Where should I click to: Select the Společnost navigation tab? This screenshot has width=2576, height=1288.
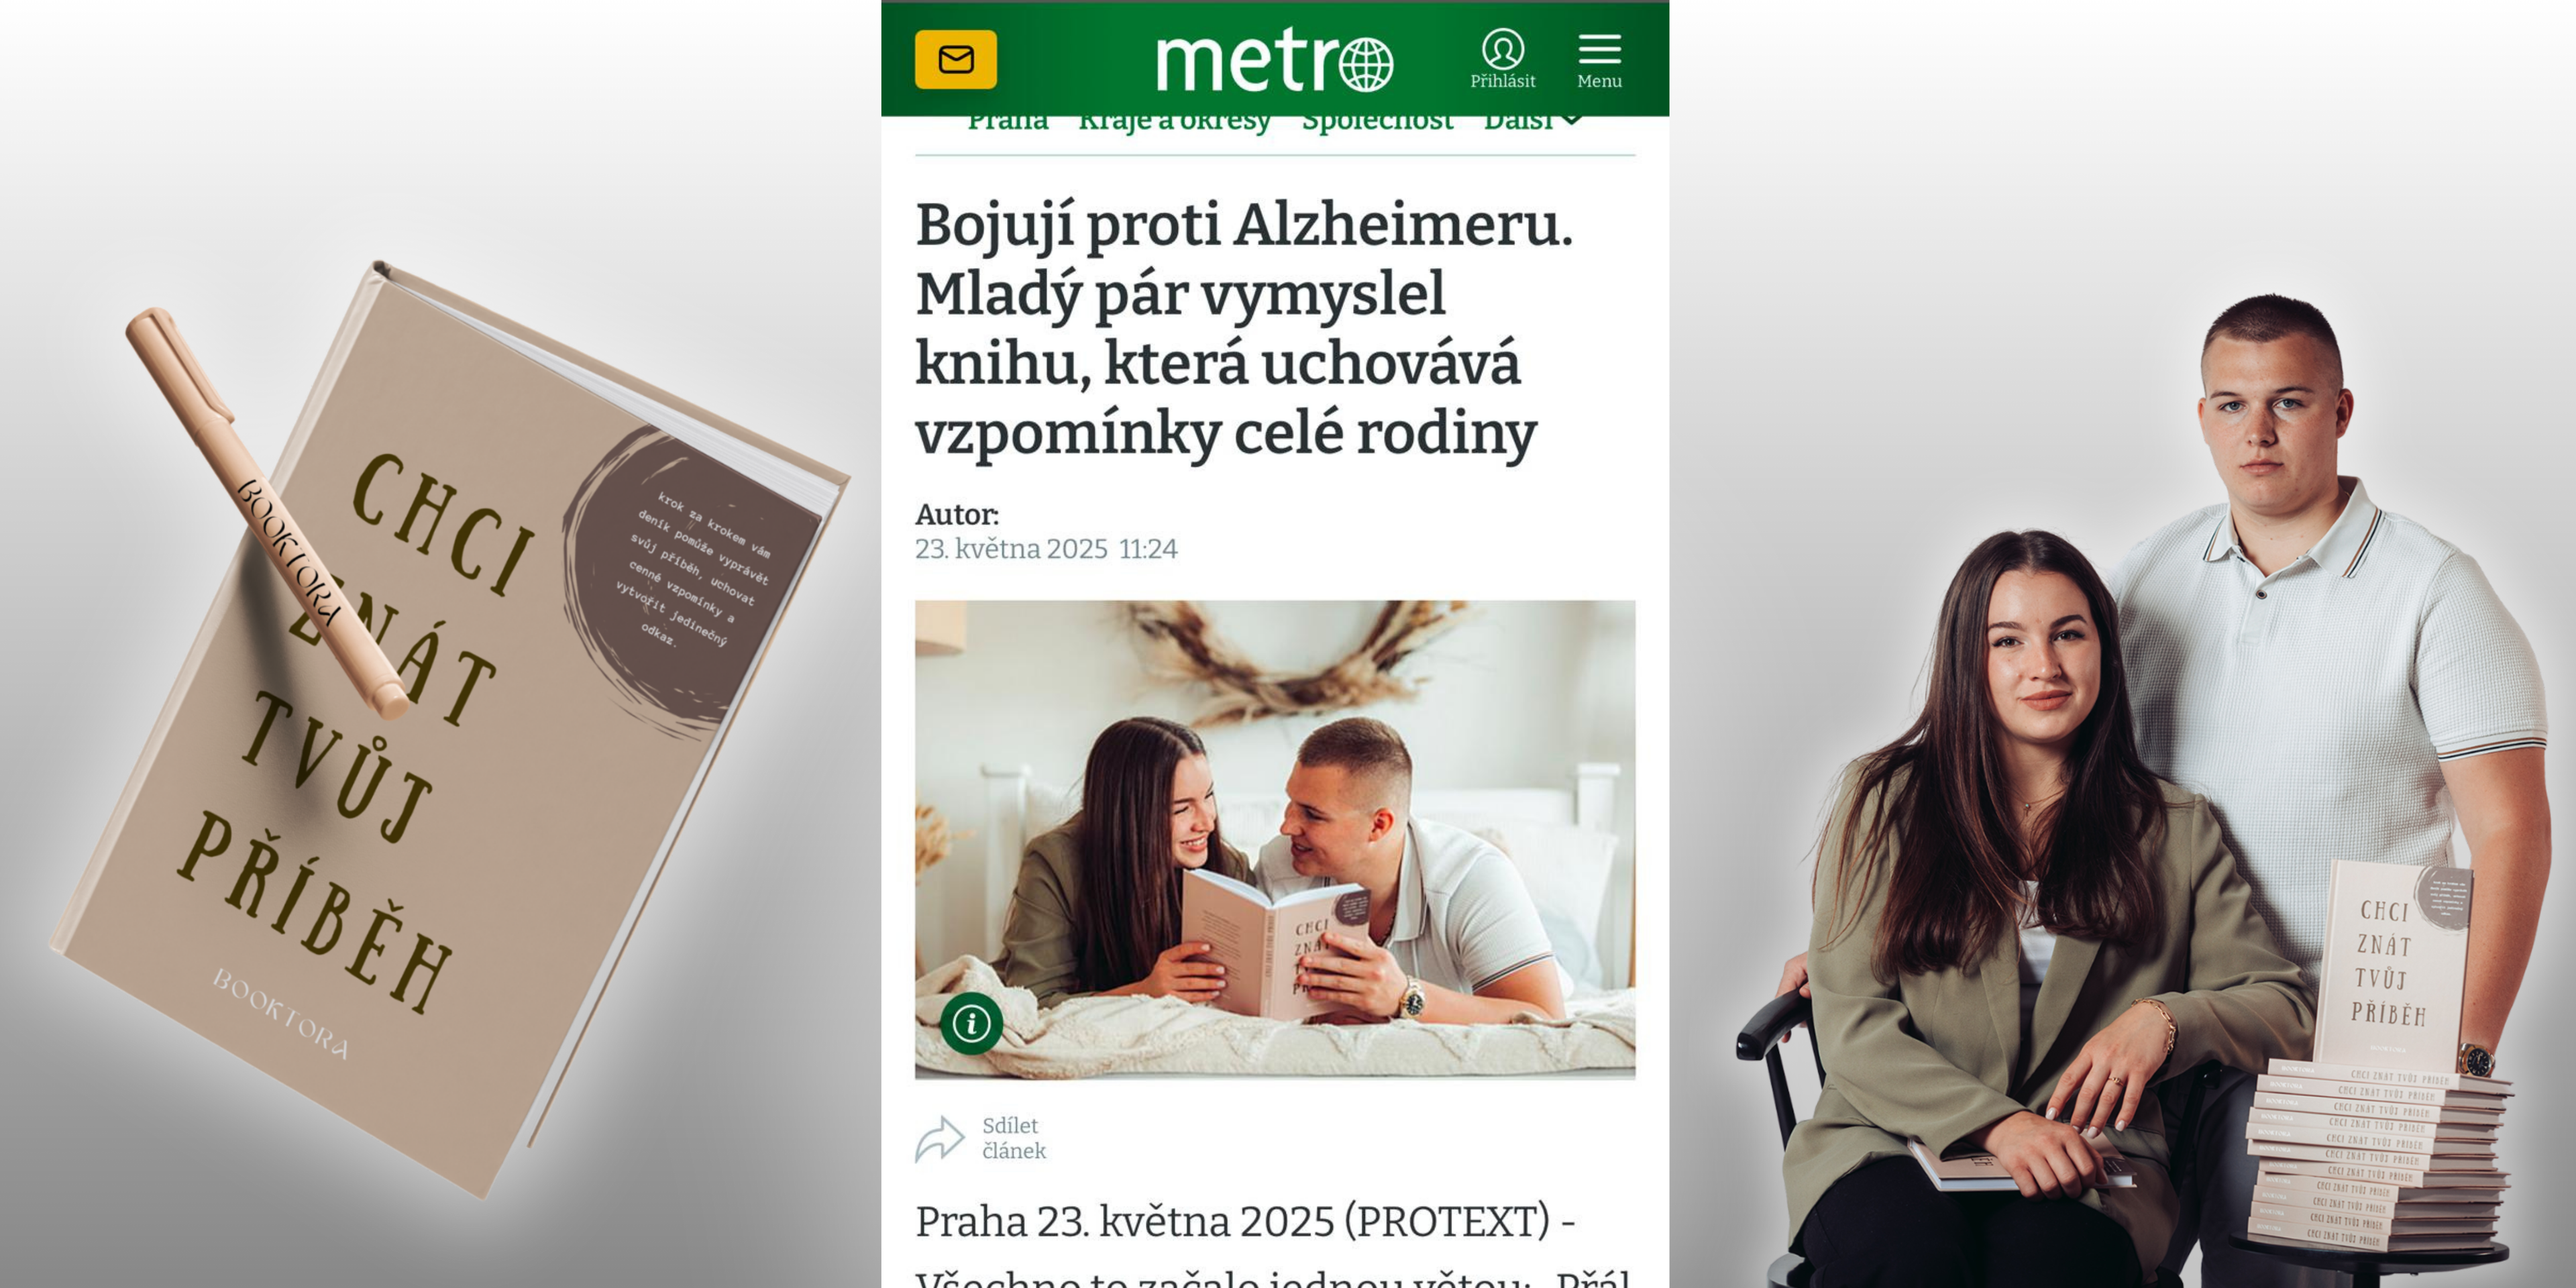click(1377, 121)
